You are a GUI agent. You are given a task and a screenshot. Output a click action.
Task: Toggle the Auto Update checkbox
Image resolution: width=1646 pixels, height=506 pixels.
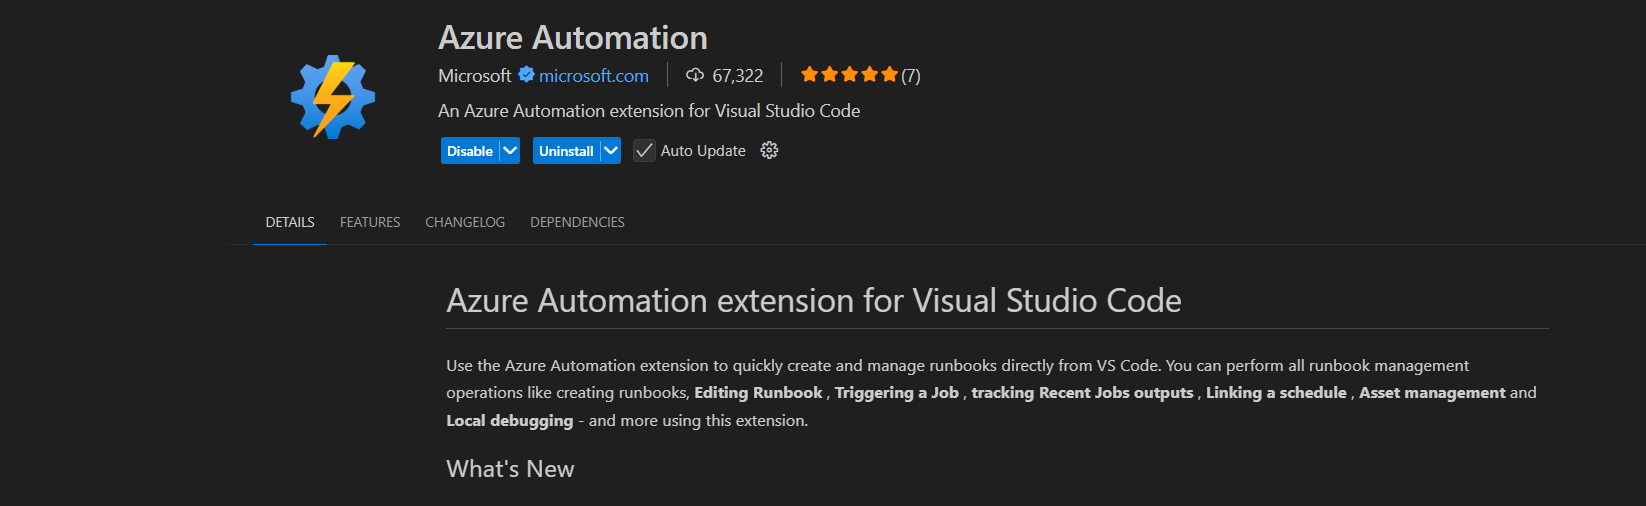644,151
